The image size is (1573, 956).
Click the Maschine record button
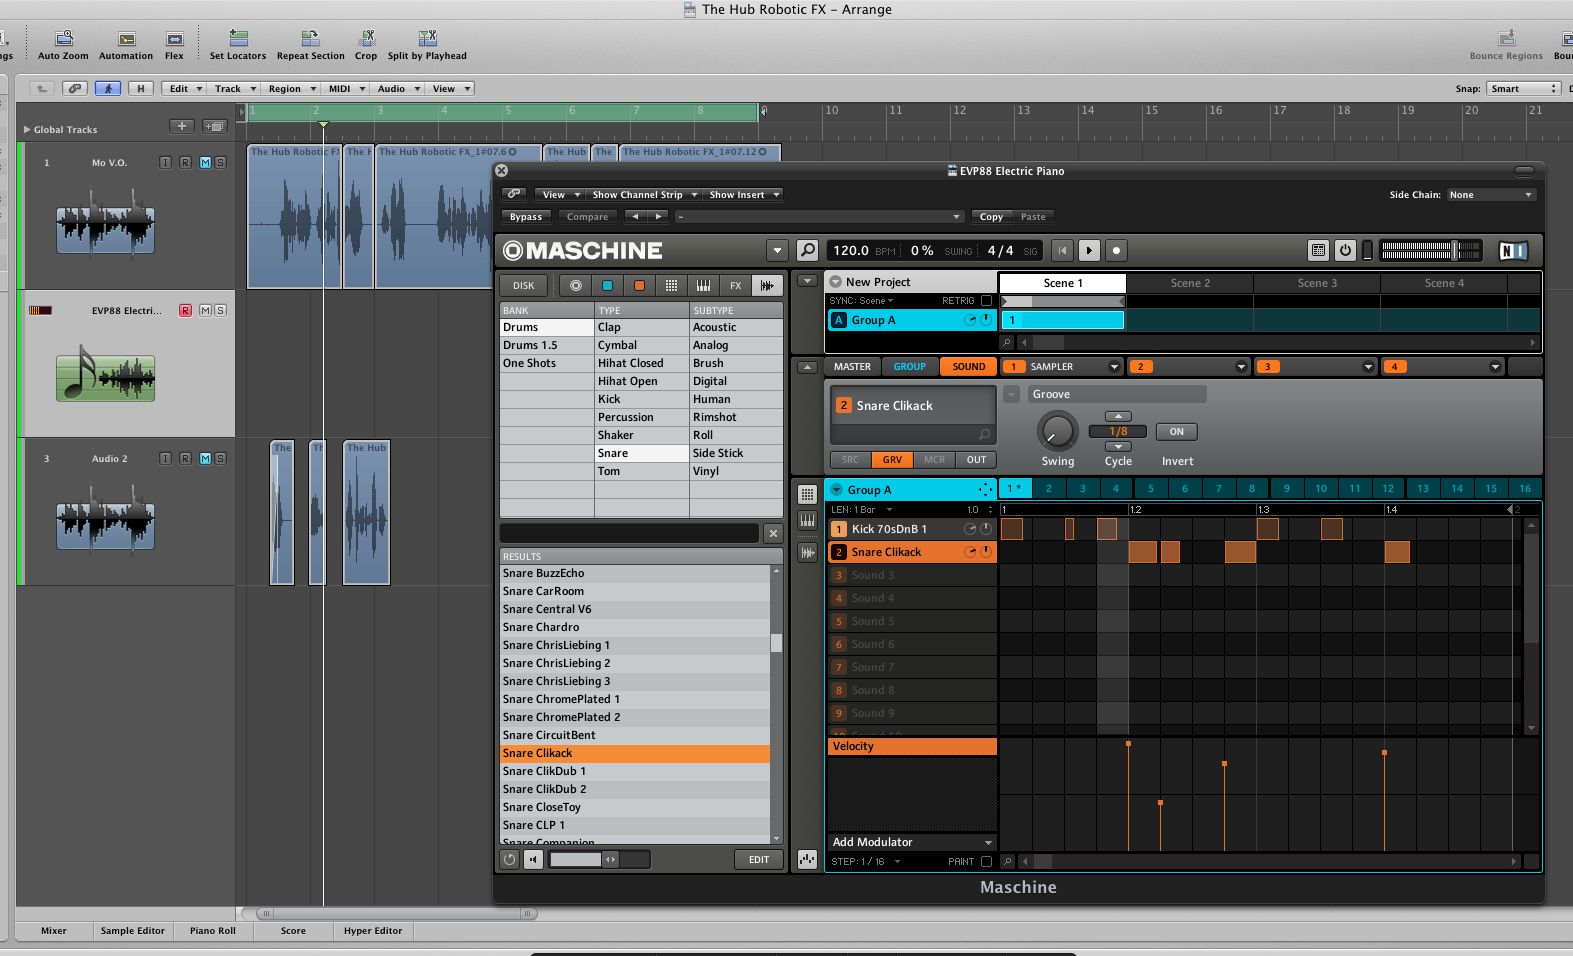(x=1117, y=251)
